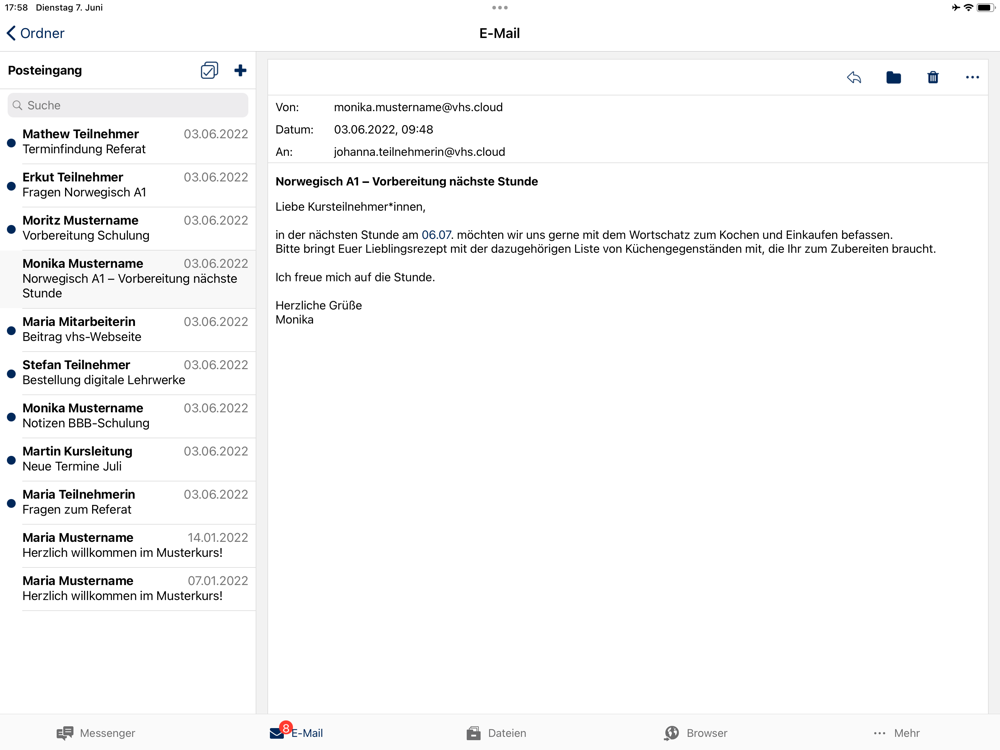Open welcome email dated 14.01.2022

(x=128, y=545)
